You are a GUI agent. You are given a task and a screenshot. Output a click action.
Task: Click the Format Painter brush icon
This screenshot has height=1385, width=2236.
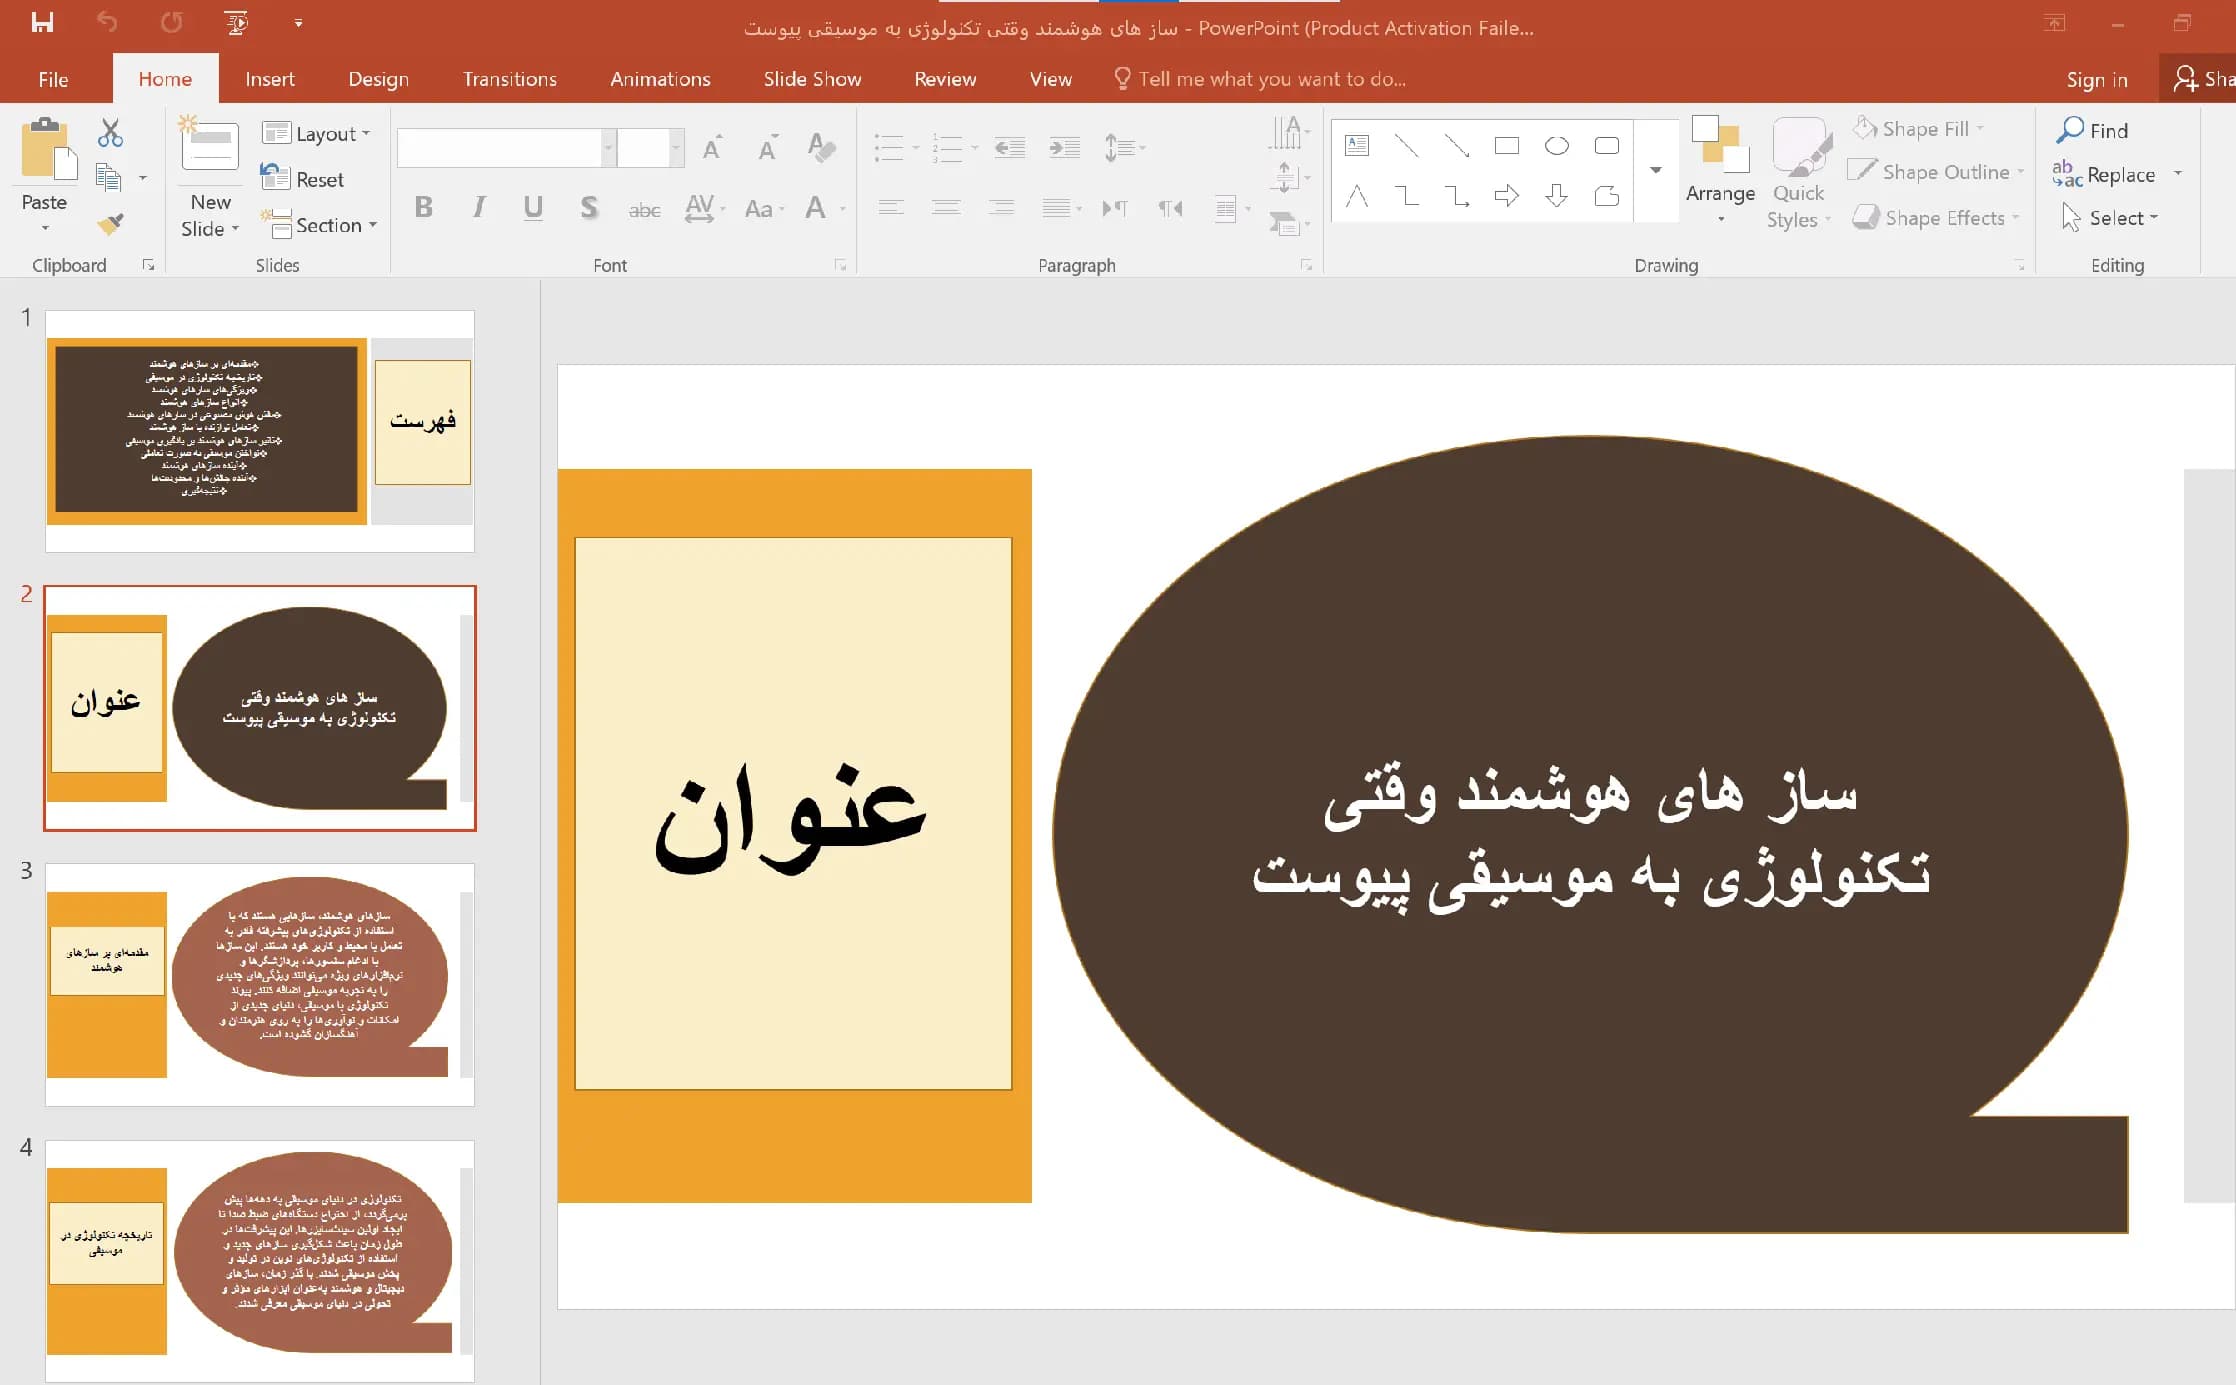(x=110, y=224)
